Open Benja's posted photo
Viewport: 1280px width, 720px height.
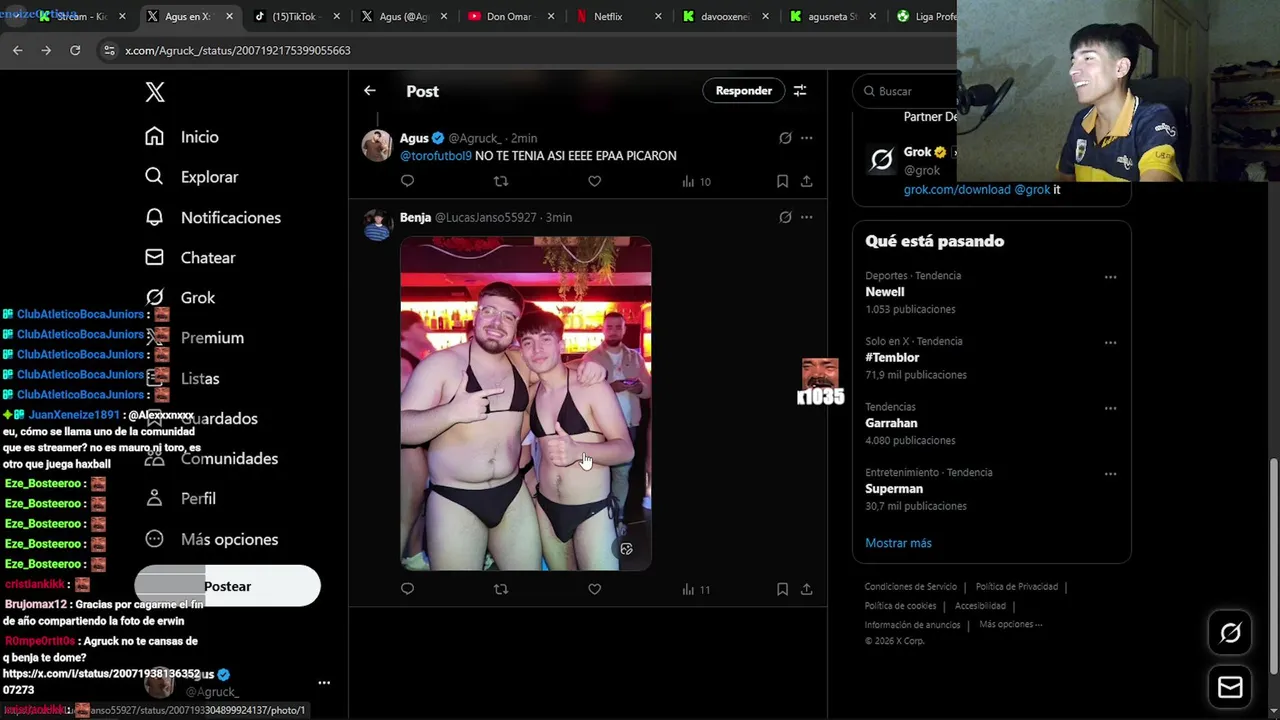pyautogui.click(x=526, y=403)
